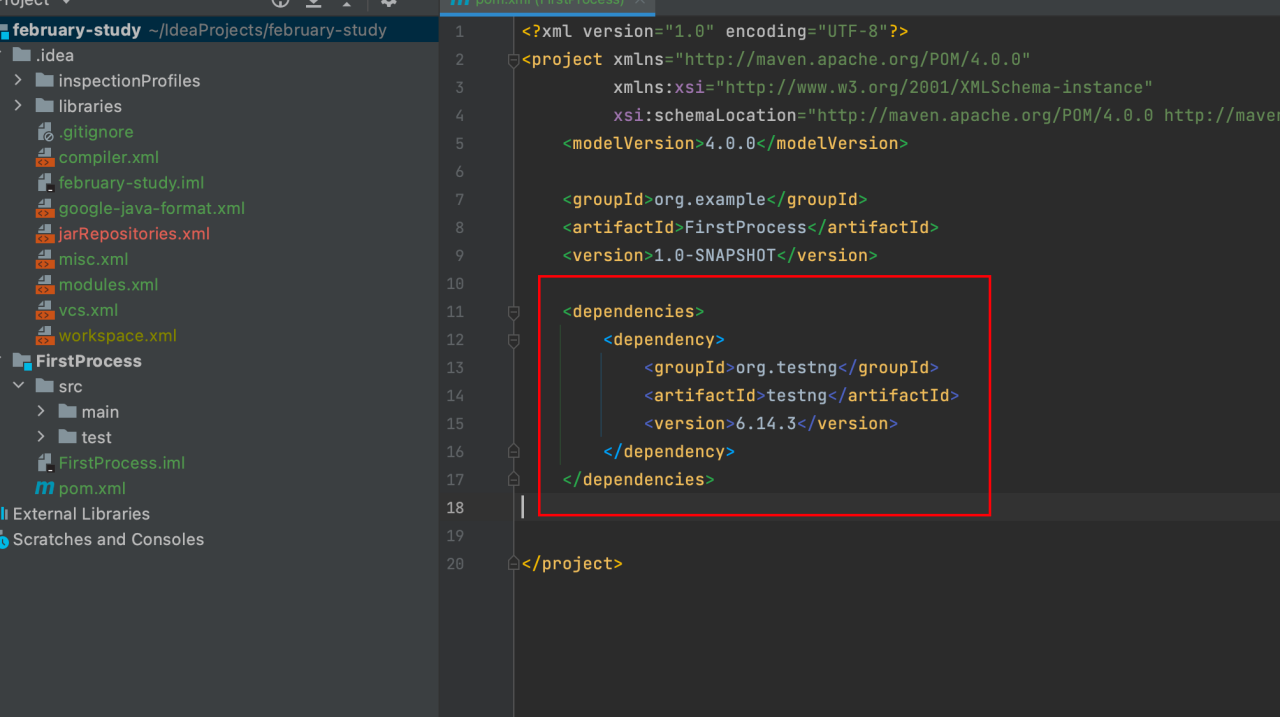This screenshot has height=717, width=1280.
Task: Click the libraries folder icon
Action: coord(44,106)
